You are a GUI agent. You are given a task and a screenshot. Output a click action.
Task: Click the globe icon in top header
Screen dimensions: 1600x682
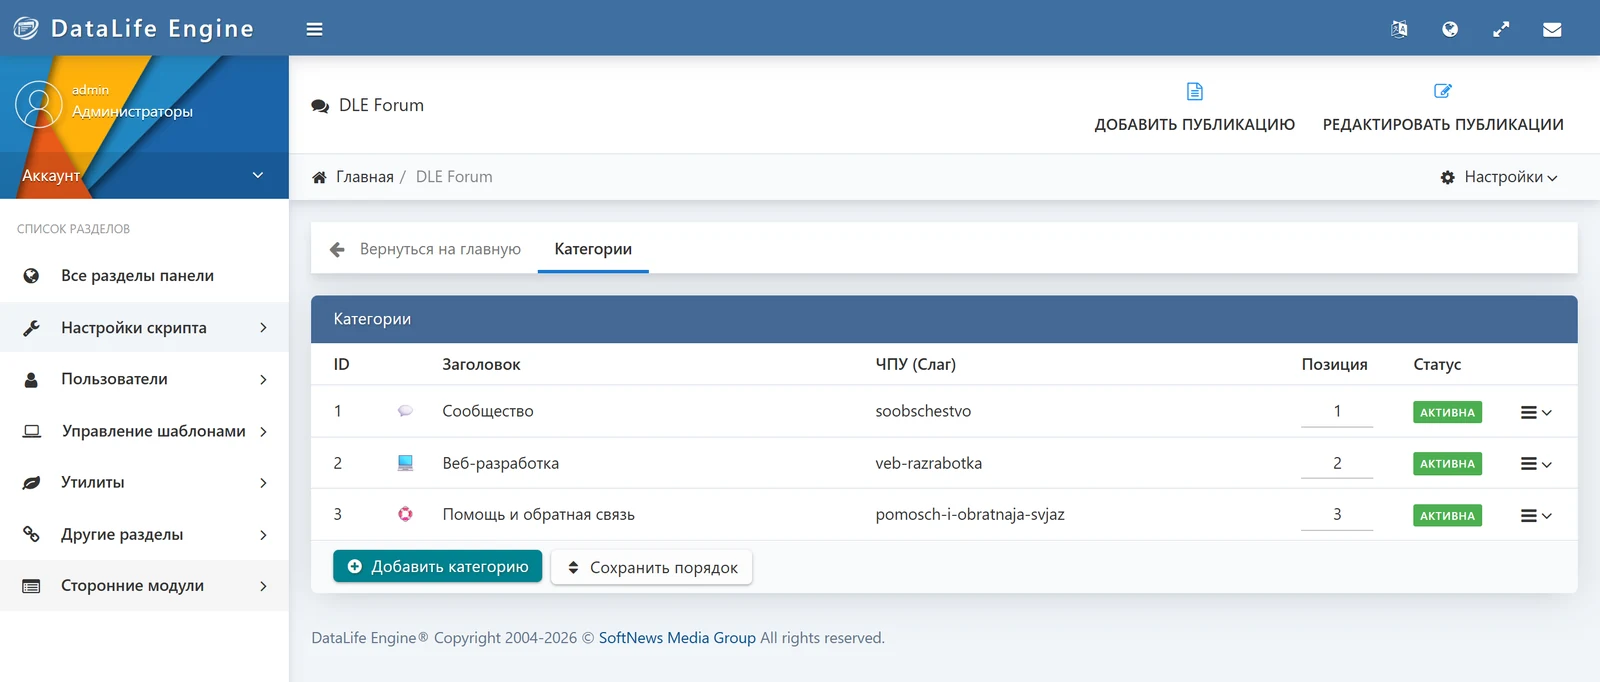[x=1450, y=29]
